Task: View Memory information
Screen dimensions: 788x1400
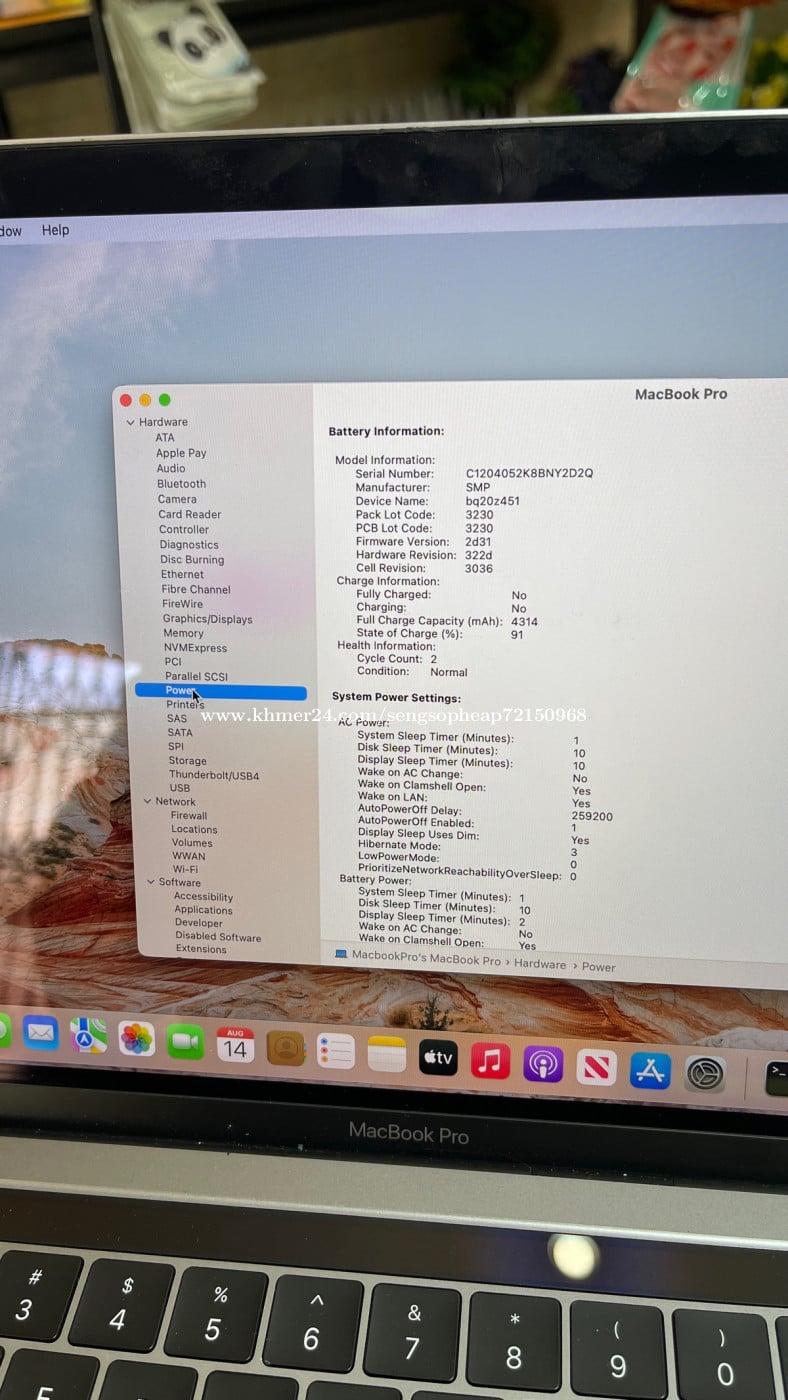Action: tap(184, 633)
